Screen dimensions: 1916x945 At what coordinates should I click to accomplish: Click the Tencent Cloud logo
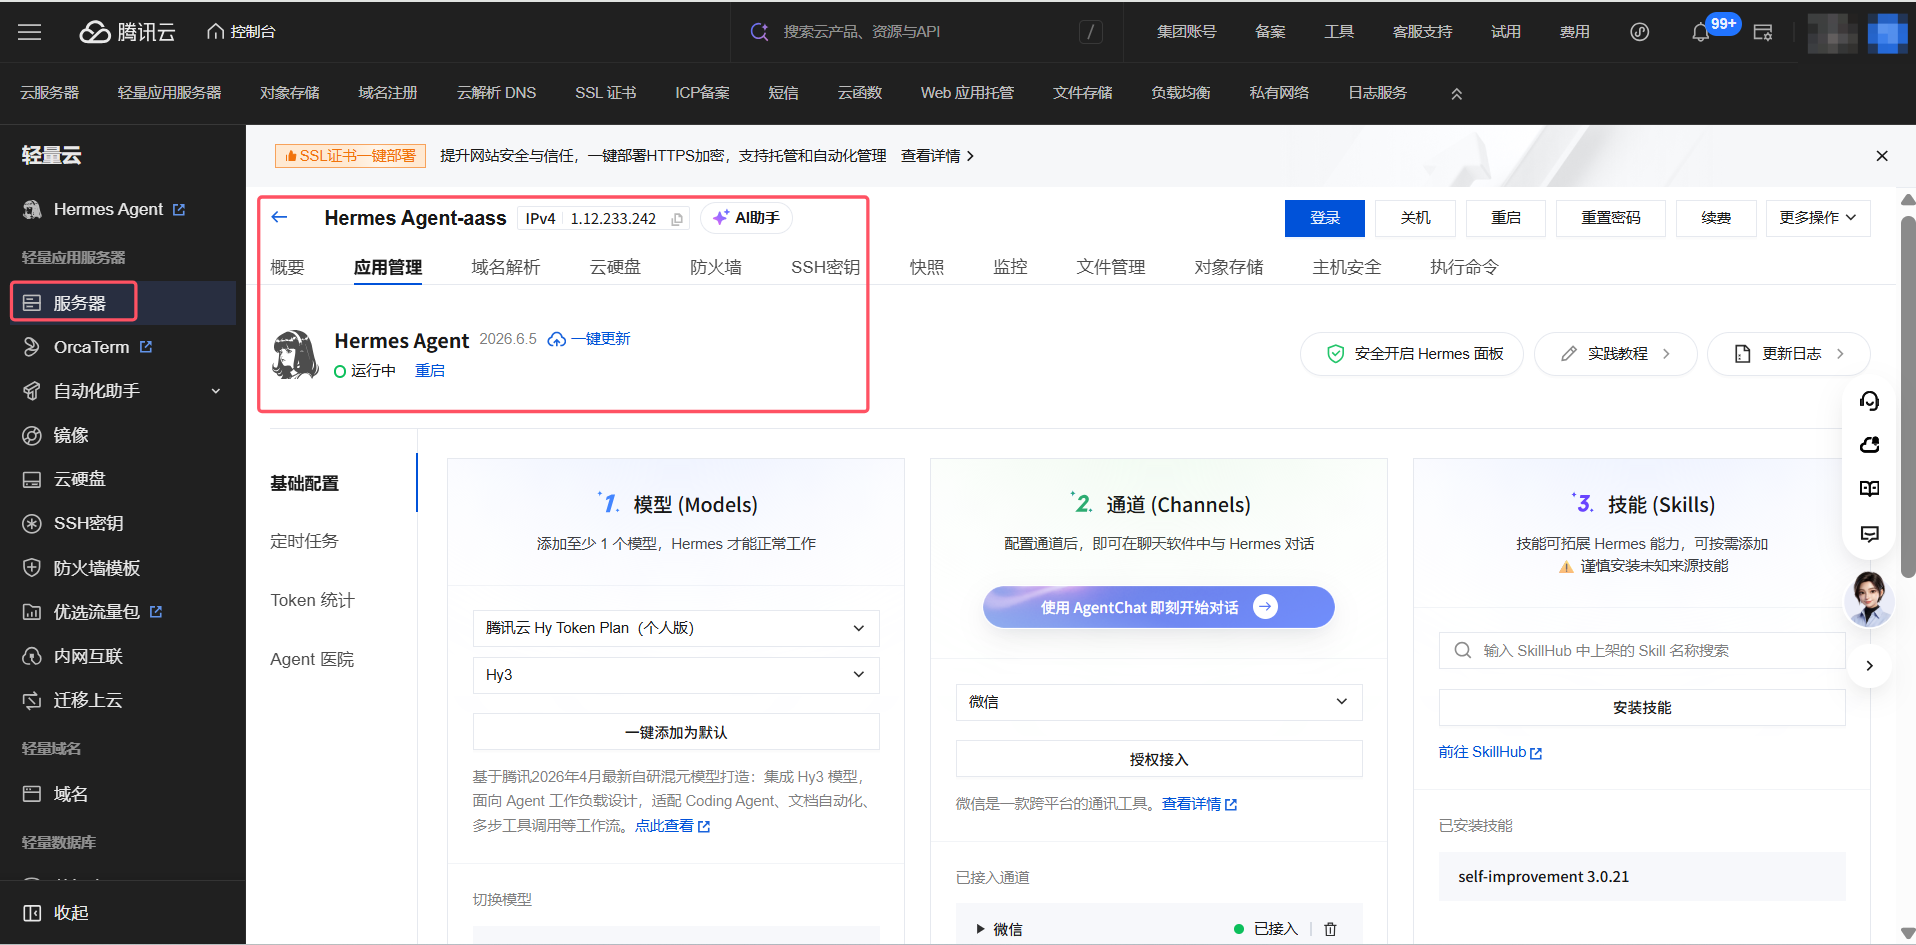coord(127,32)
